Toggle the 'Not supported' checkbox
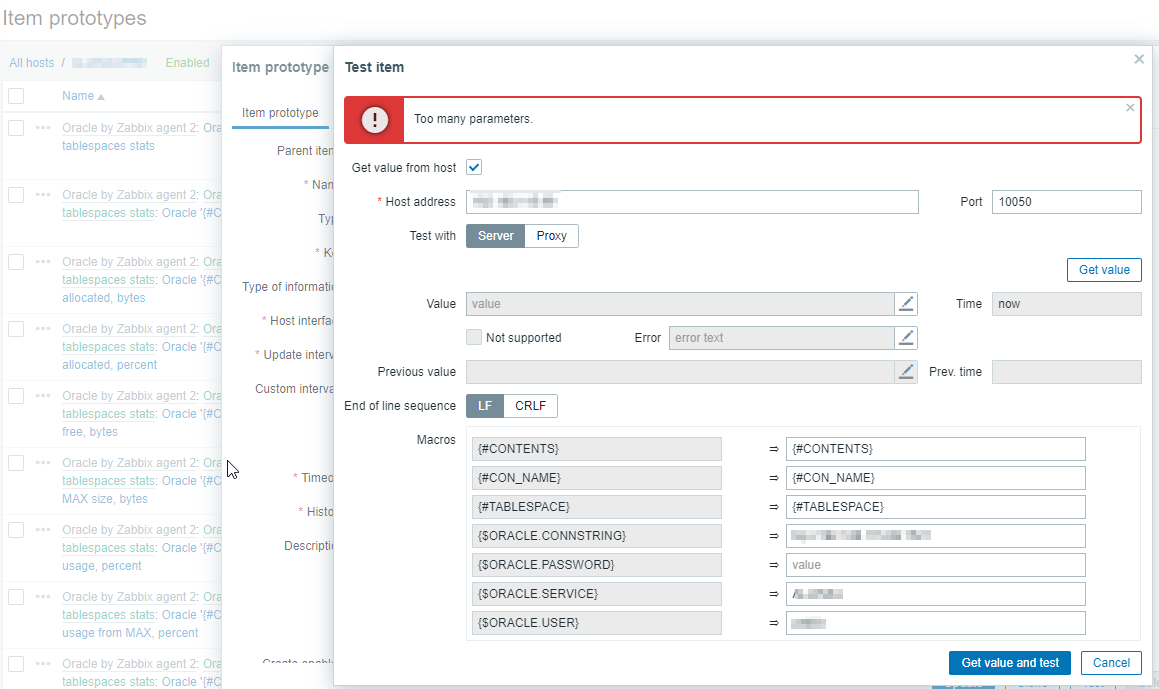 [x=474, y=338]
